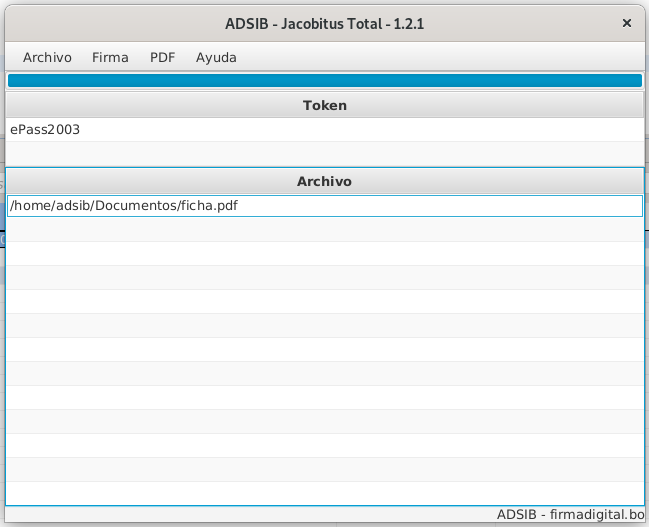Click the last row of the Archivo table
This screenshot has height=527, width=649.
pyautogui.click(x=324, y=494)
